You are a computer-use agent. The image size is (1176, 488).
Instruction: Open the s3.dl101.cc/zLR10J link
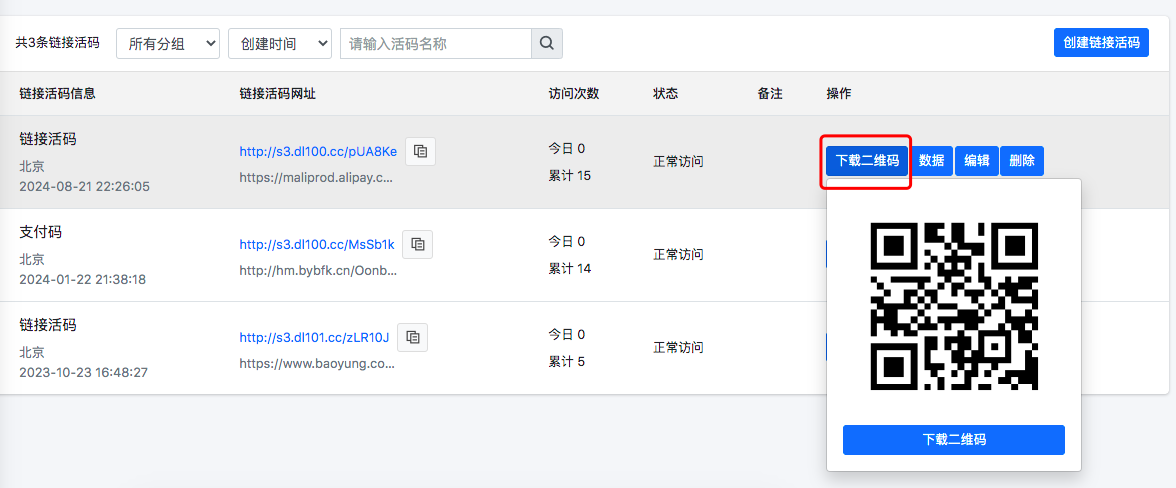coord(314,337)
